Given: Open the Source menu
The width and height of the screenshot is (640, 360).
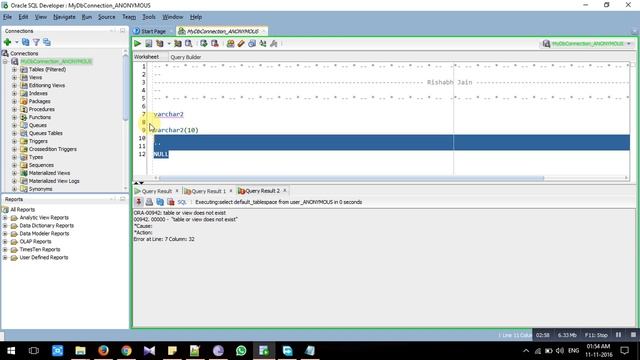Looking at the screenshot, I should (107, 17).
